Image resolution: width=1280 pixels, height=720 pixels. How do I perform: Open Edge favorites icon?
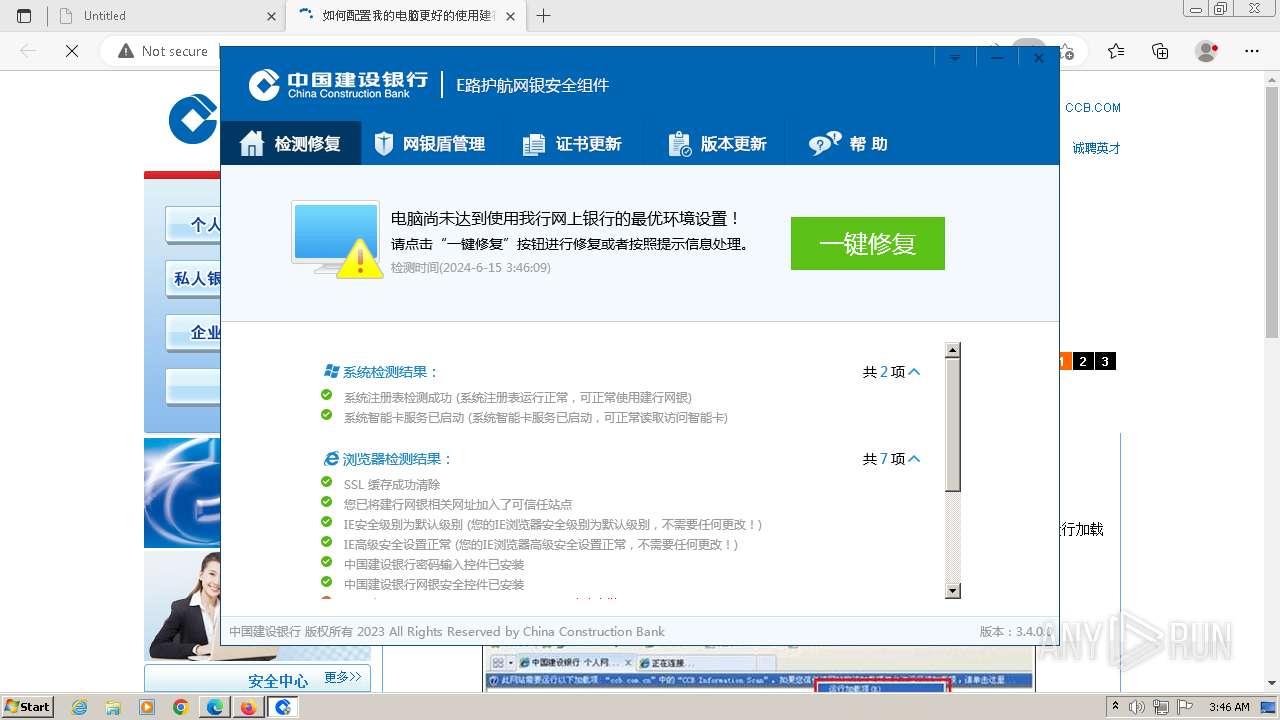coord(1116,51)
